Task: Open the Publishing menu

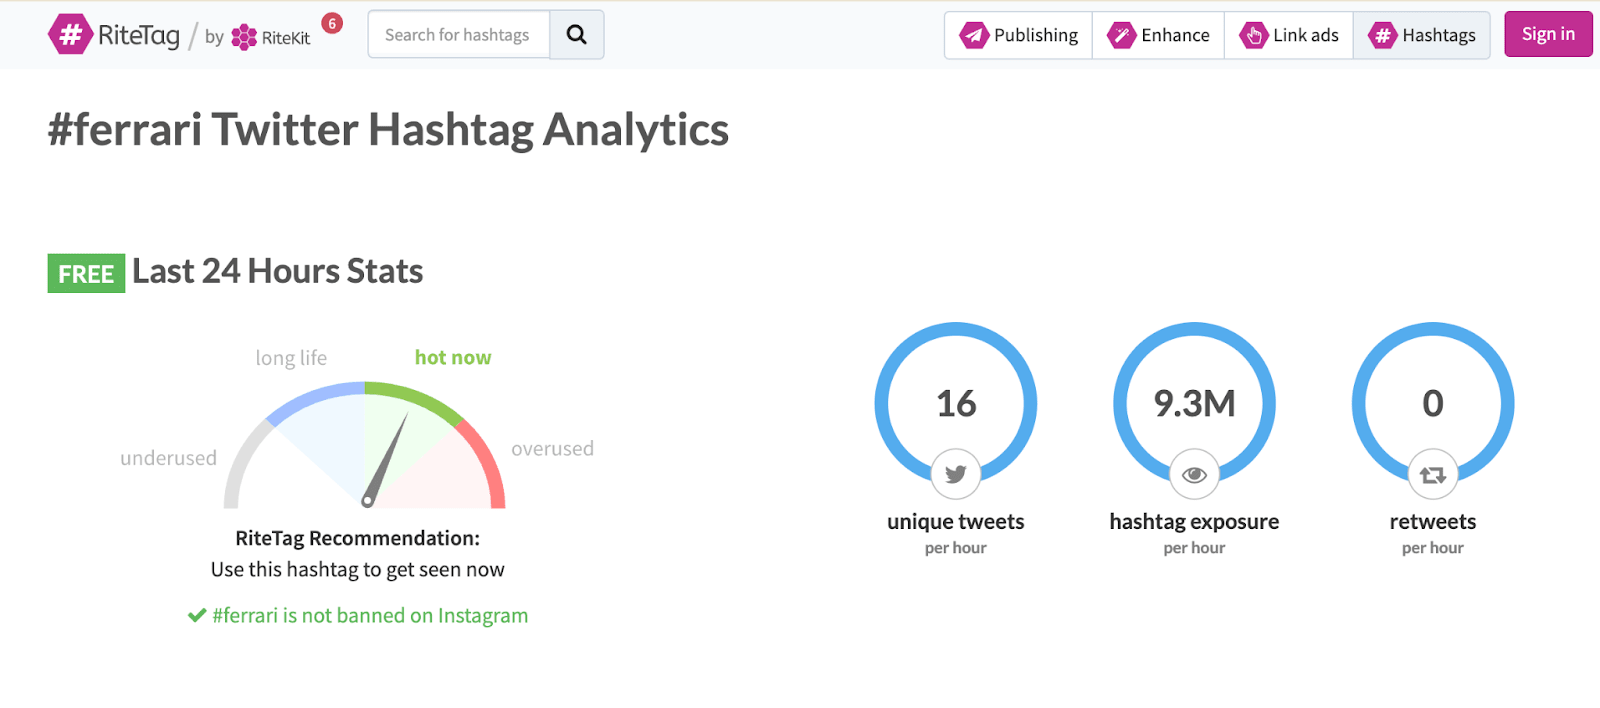Action: point(1017,34)
